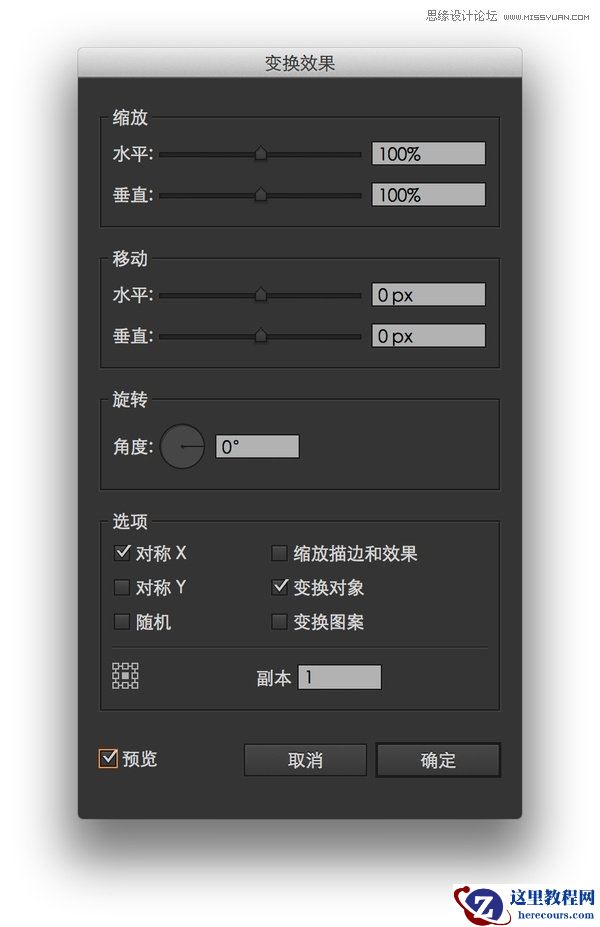This screenshot has height=927, width=600.
Task: Select the center reference point in the locator grid
Action: (x=125, y=676)
